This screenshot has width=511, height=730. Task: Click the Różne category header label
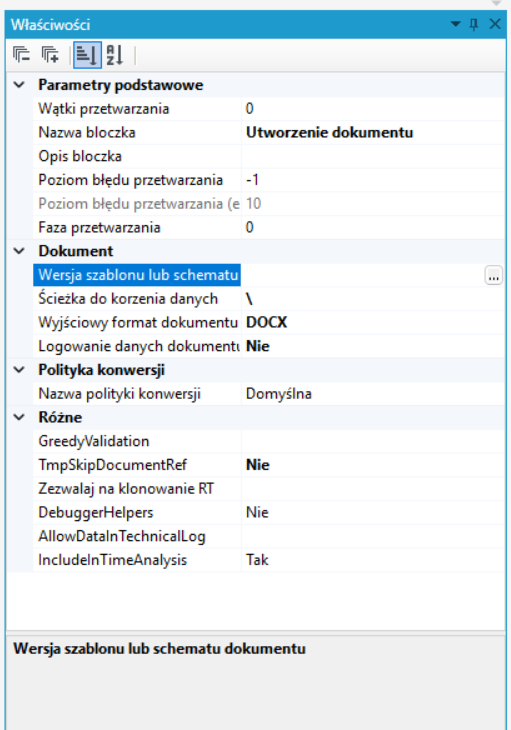[60, 417]
